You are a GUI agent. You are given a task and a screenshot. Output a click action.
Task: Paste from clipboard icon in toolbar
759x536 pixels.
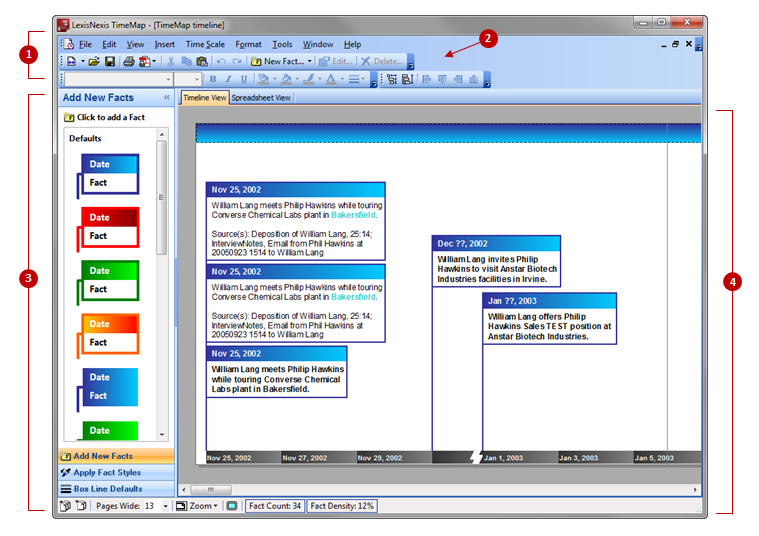[x=202, y=61]
